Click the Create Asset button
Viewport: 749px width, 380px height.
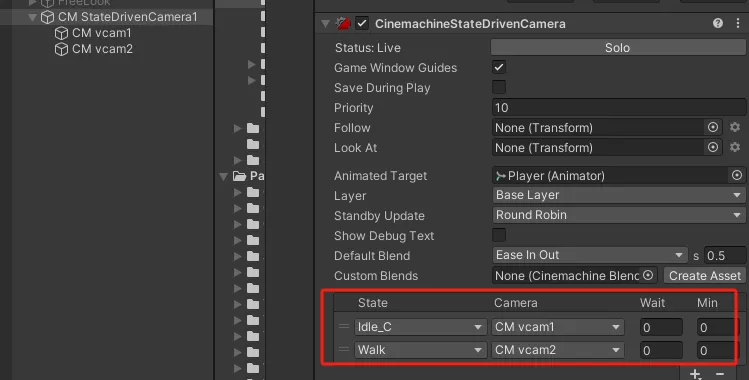coord(705,275)
